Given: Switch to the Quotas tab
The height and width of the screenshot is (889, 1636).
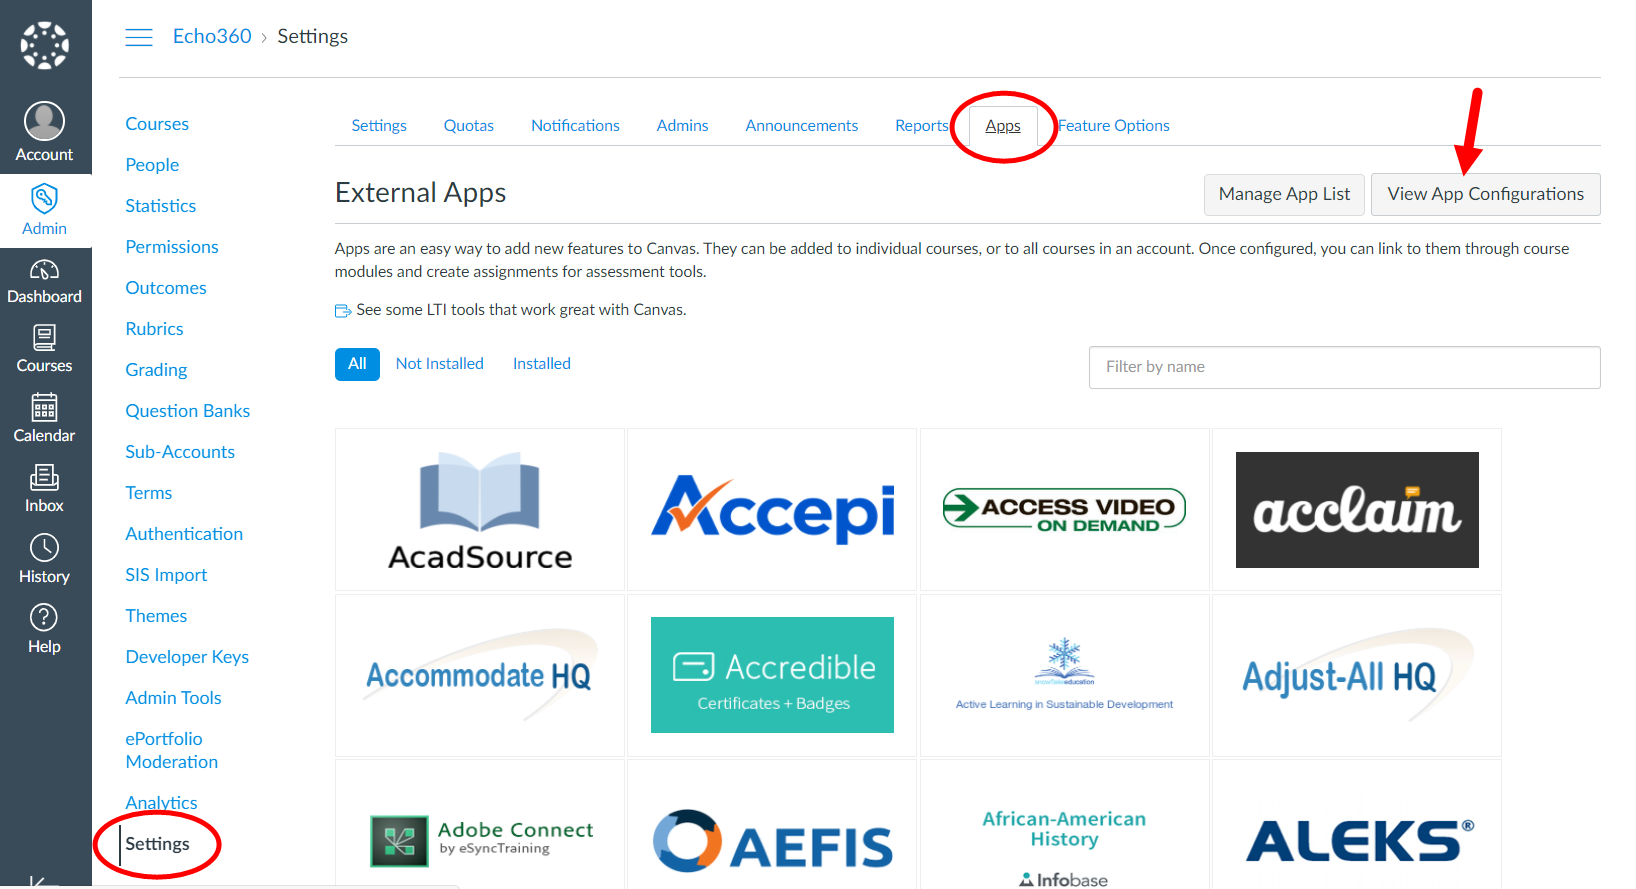Looking at the screenshot, I should (469, 126).
